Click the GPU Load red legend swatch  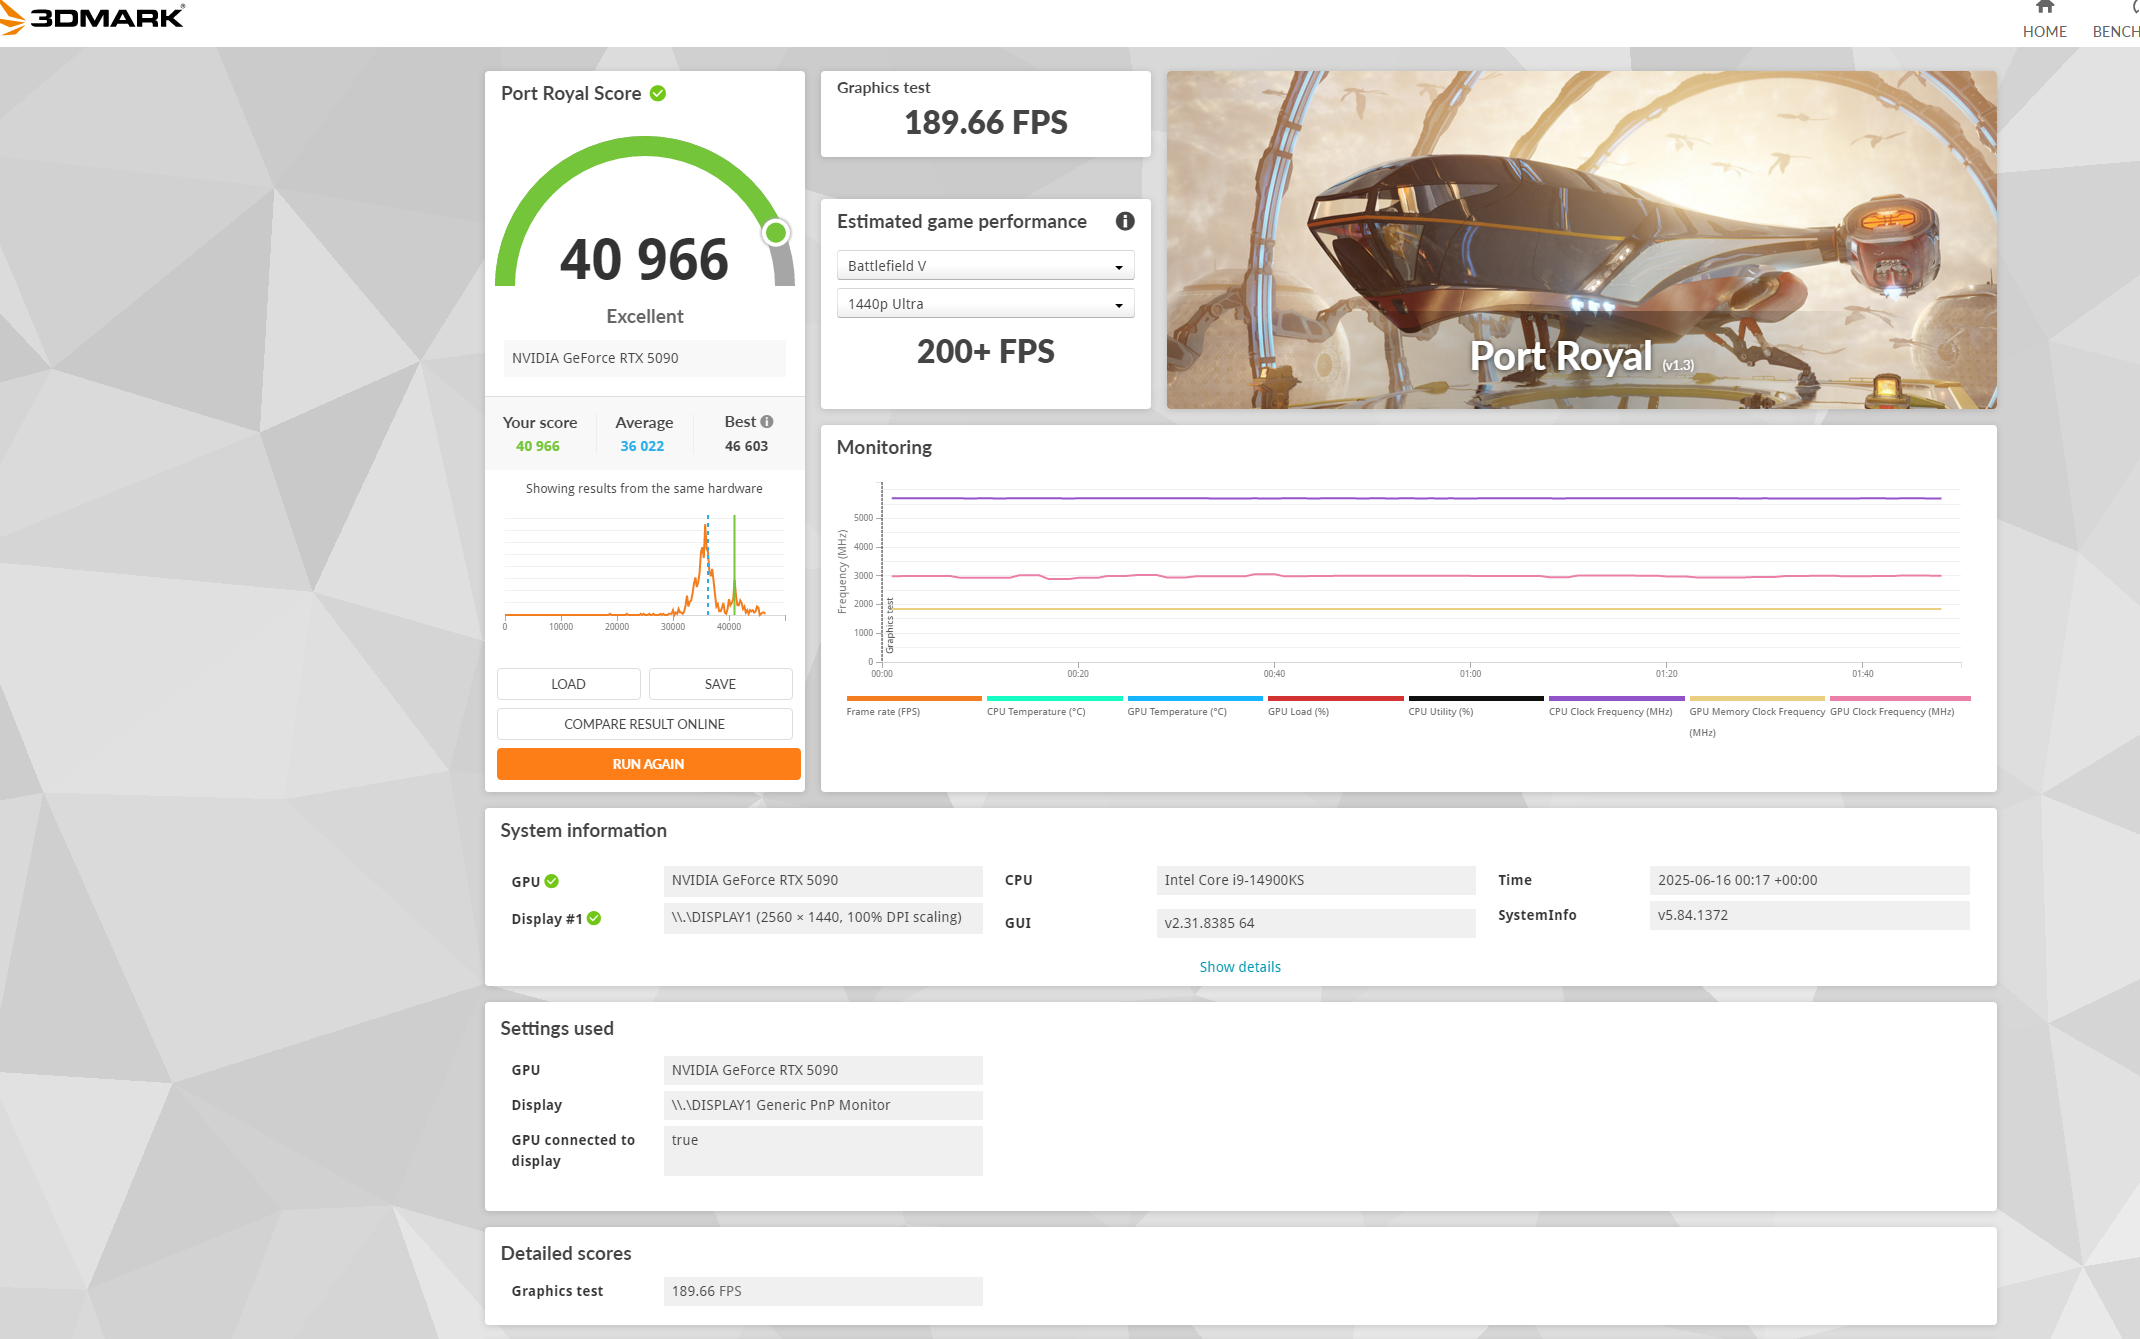(1335, 698)
